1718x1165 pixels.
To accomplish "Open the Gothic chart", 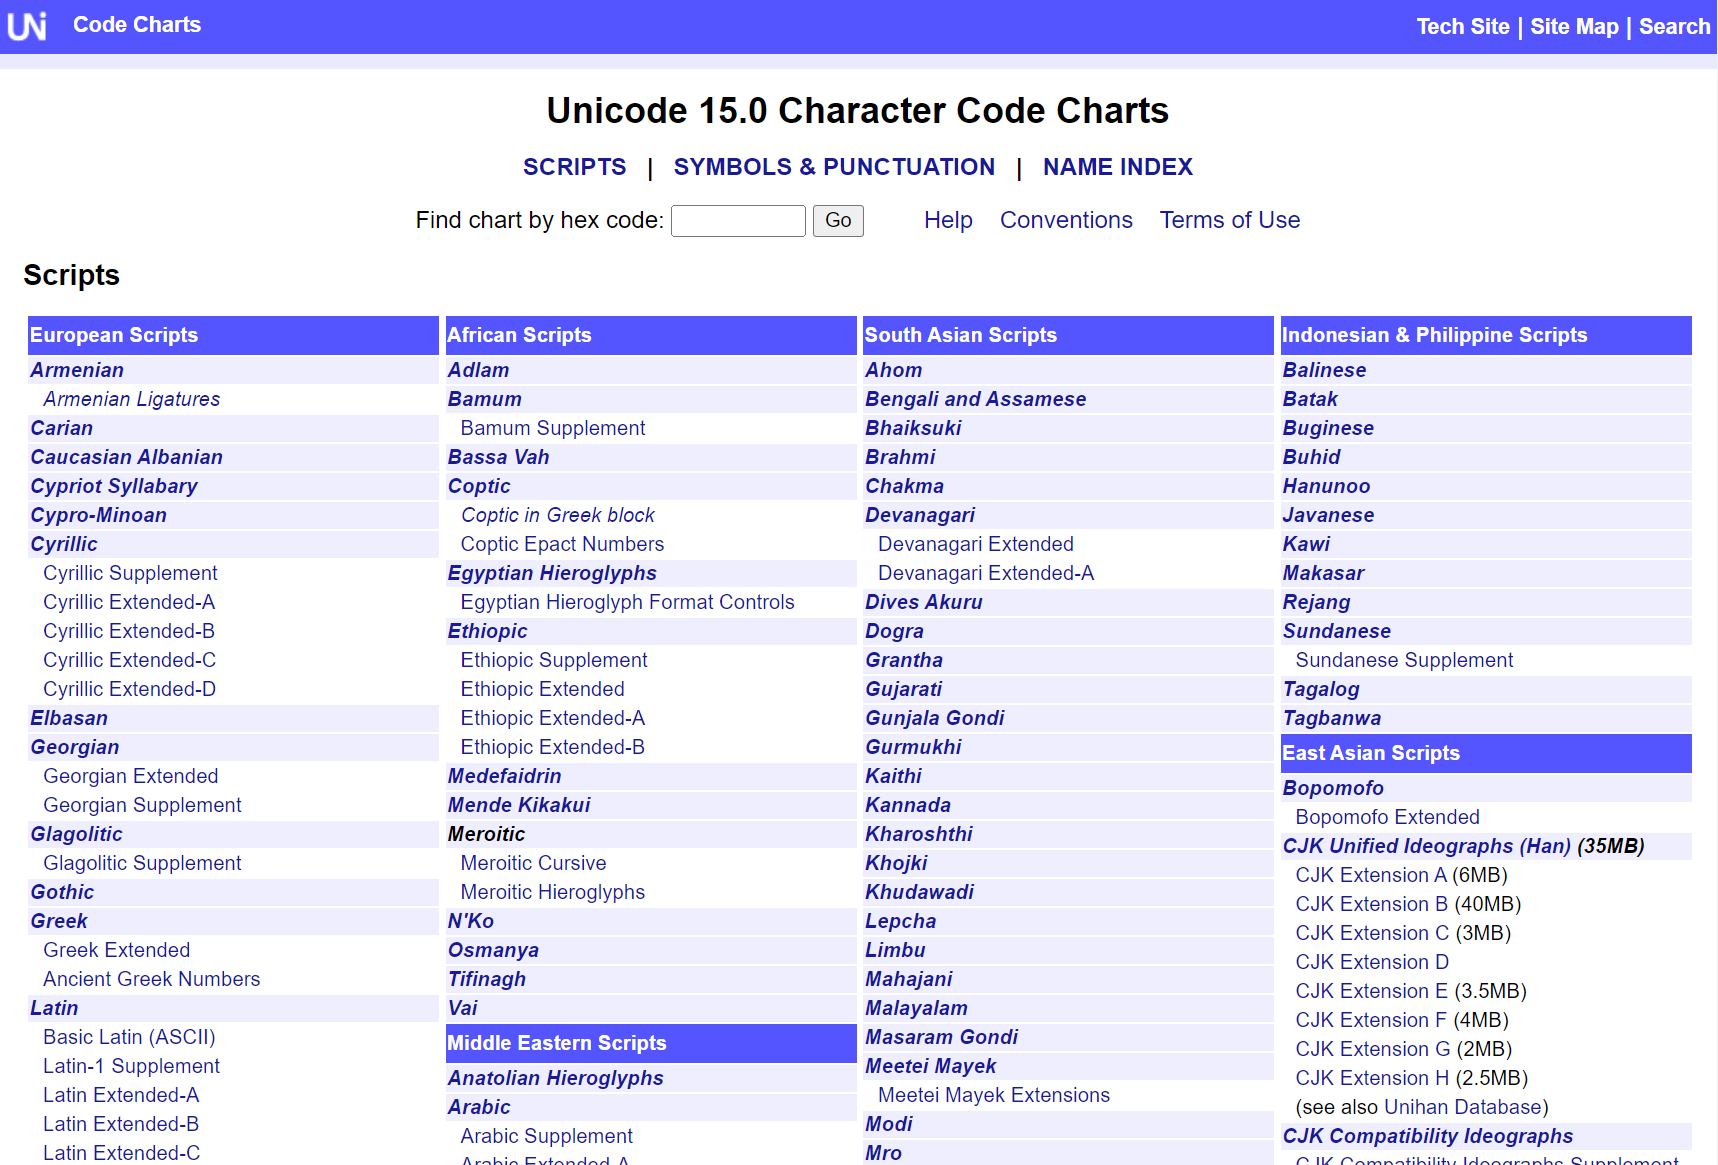I will pyautogui.click(x=62, y=892).
